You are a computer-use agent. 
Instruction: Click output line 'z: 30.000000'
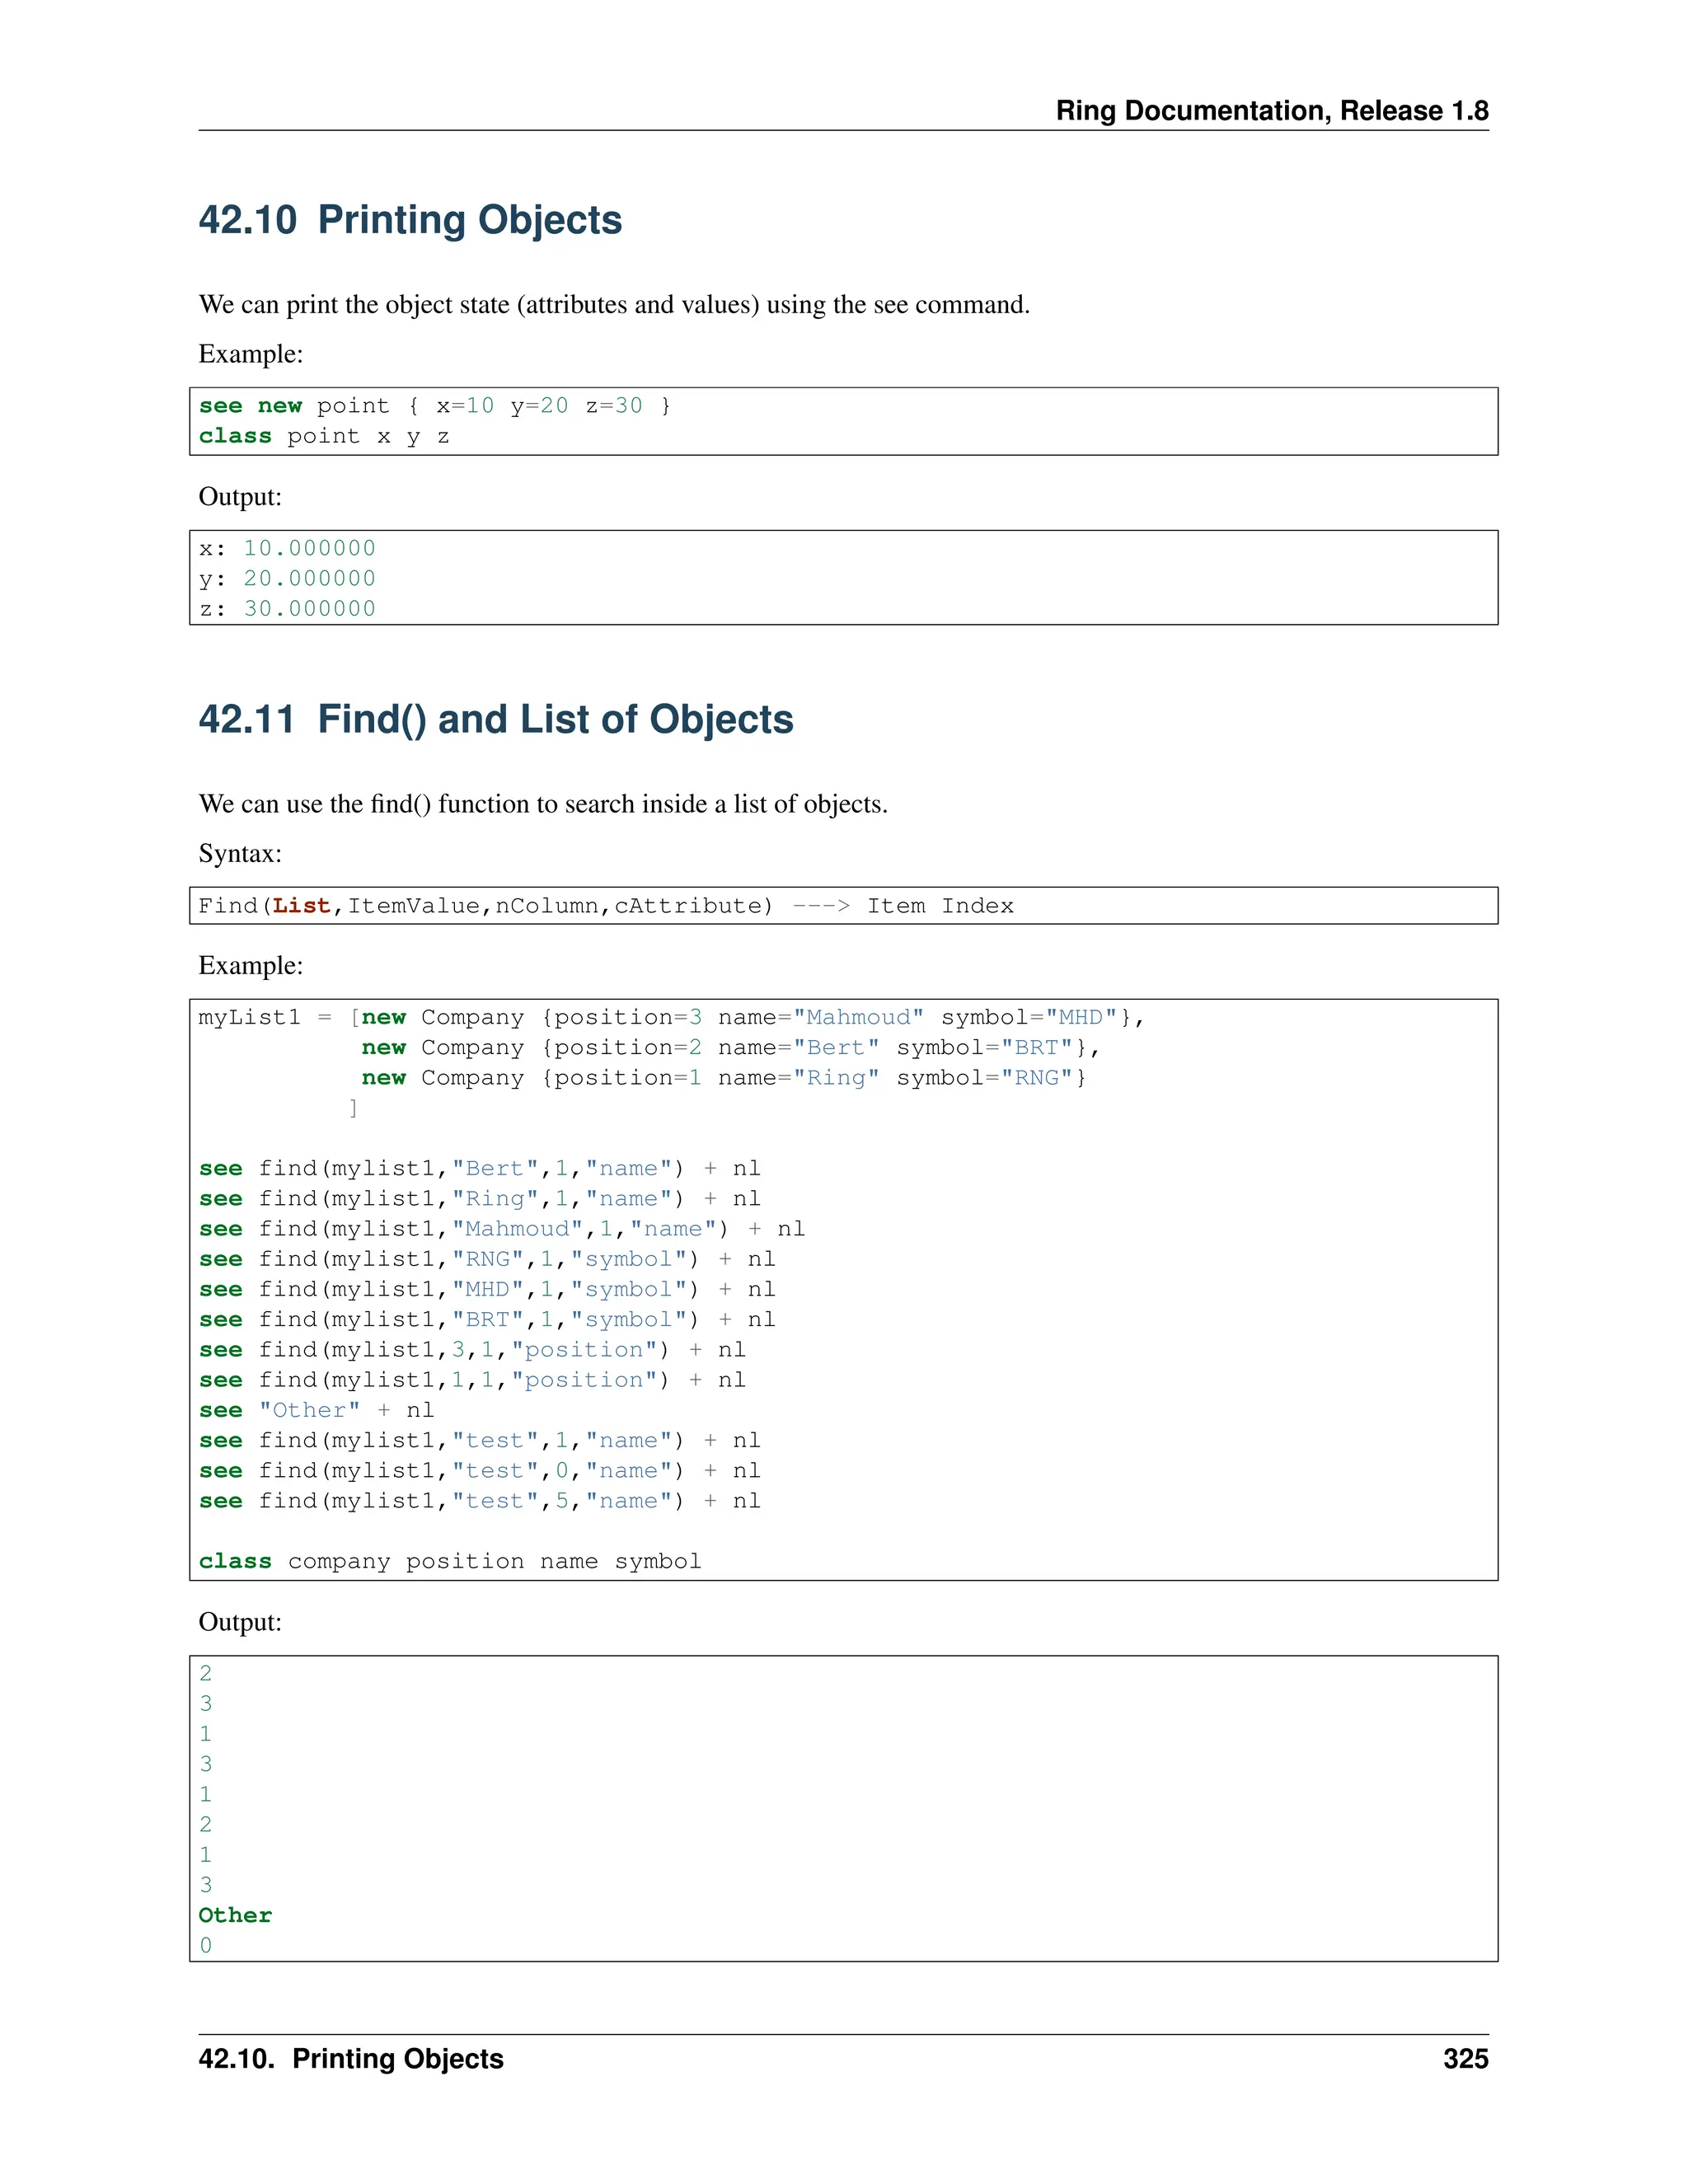click(x=287, y=608)
